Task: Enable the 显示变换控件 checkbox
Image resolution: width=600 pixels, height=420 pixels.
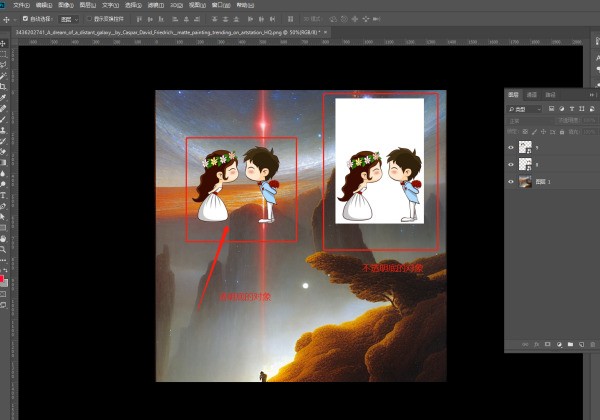Action: click(87, 18)
